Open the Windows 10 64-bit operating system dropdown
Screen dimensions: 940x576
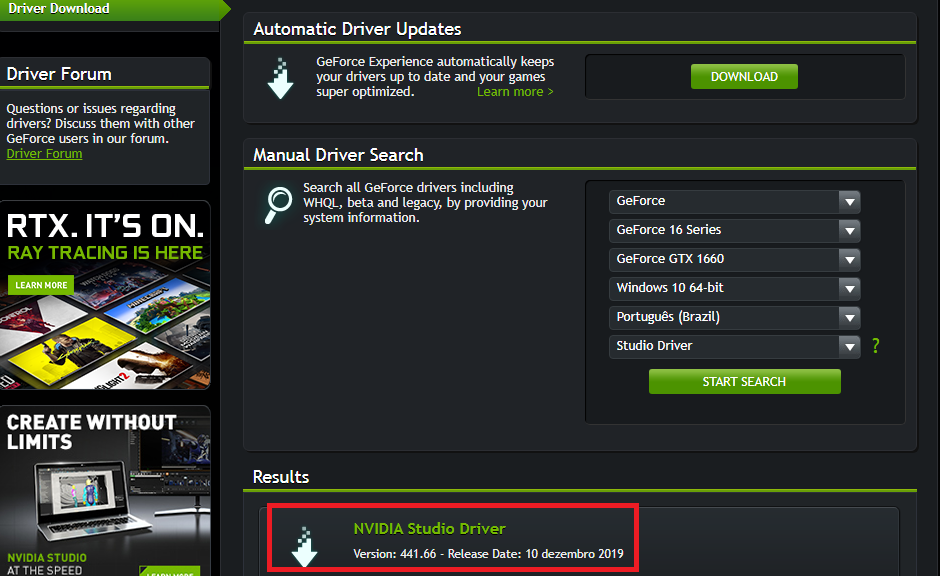pos(734,288)
